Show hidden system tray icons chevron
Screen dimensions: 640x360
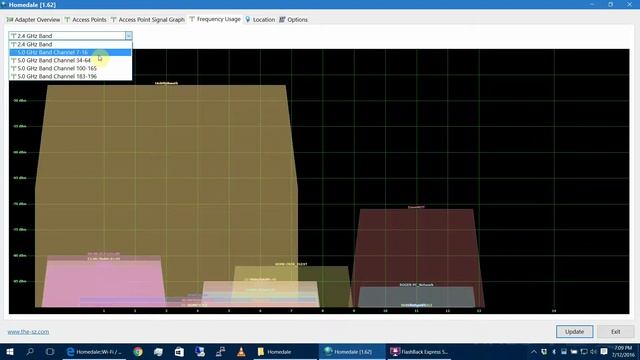(x=533, y=351)
